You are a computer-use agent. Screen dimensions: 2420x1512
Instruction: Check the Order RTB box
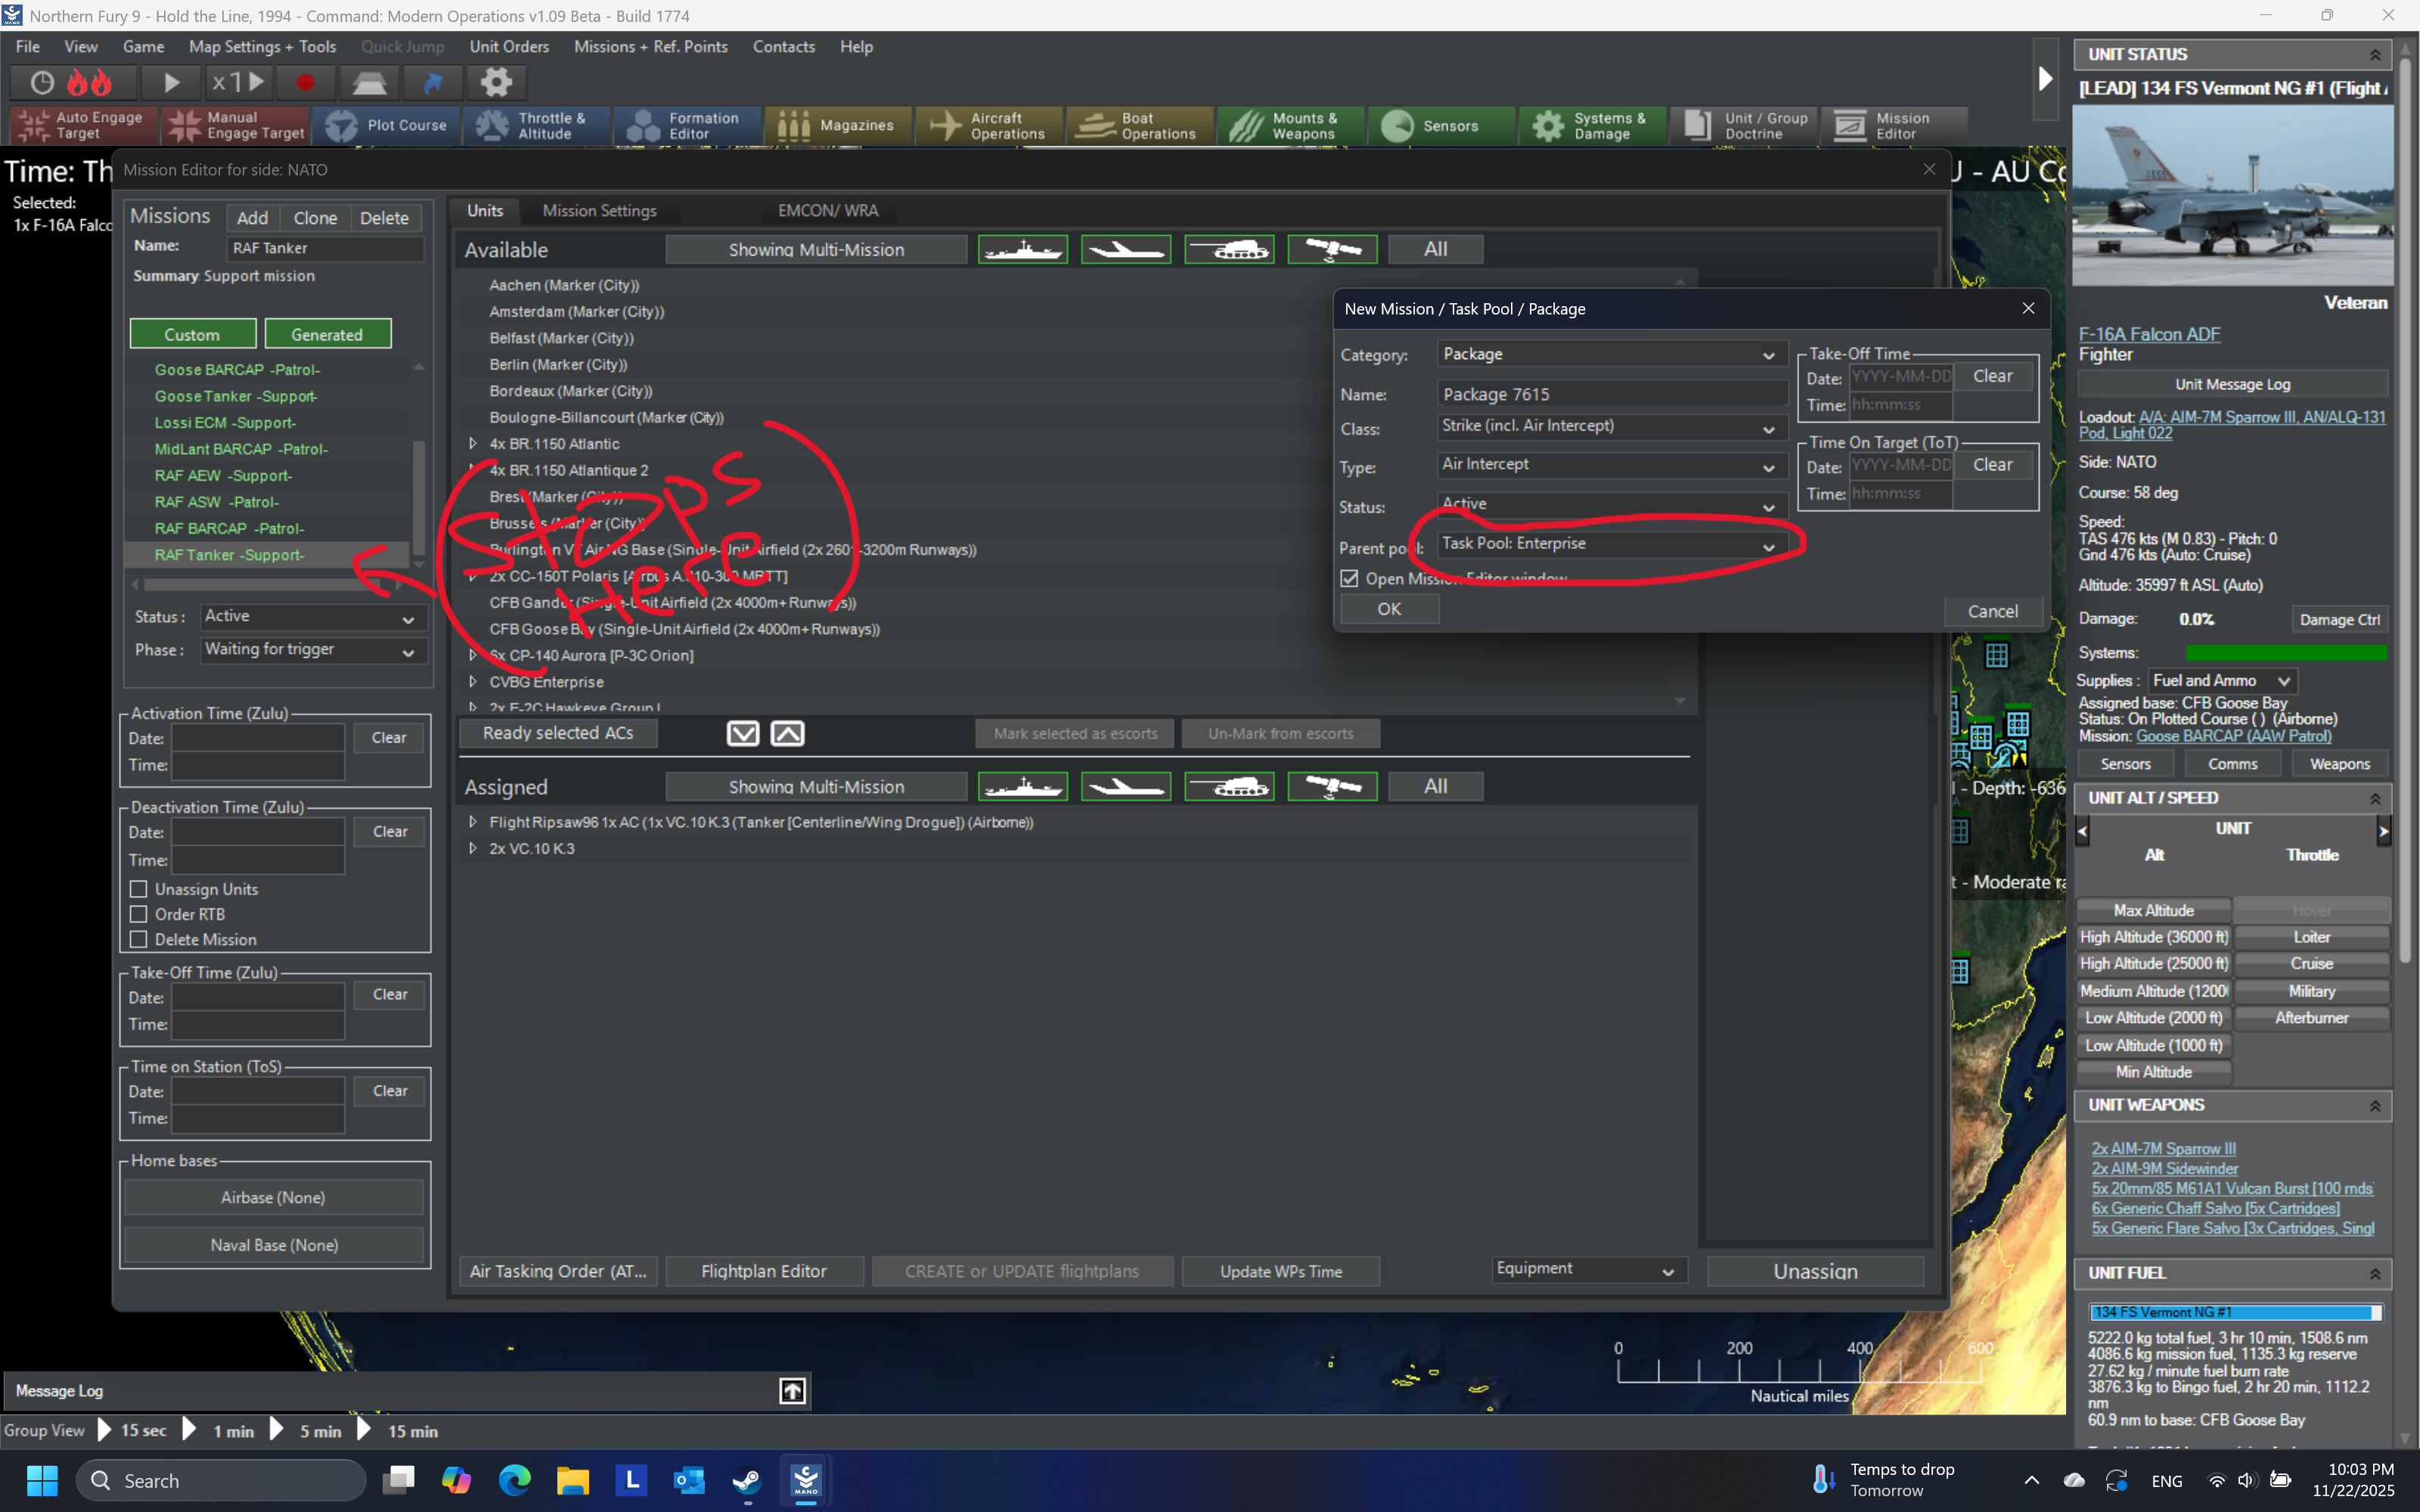point(139,913)
